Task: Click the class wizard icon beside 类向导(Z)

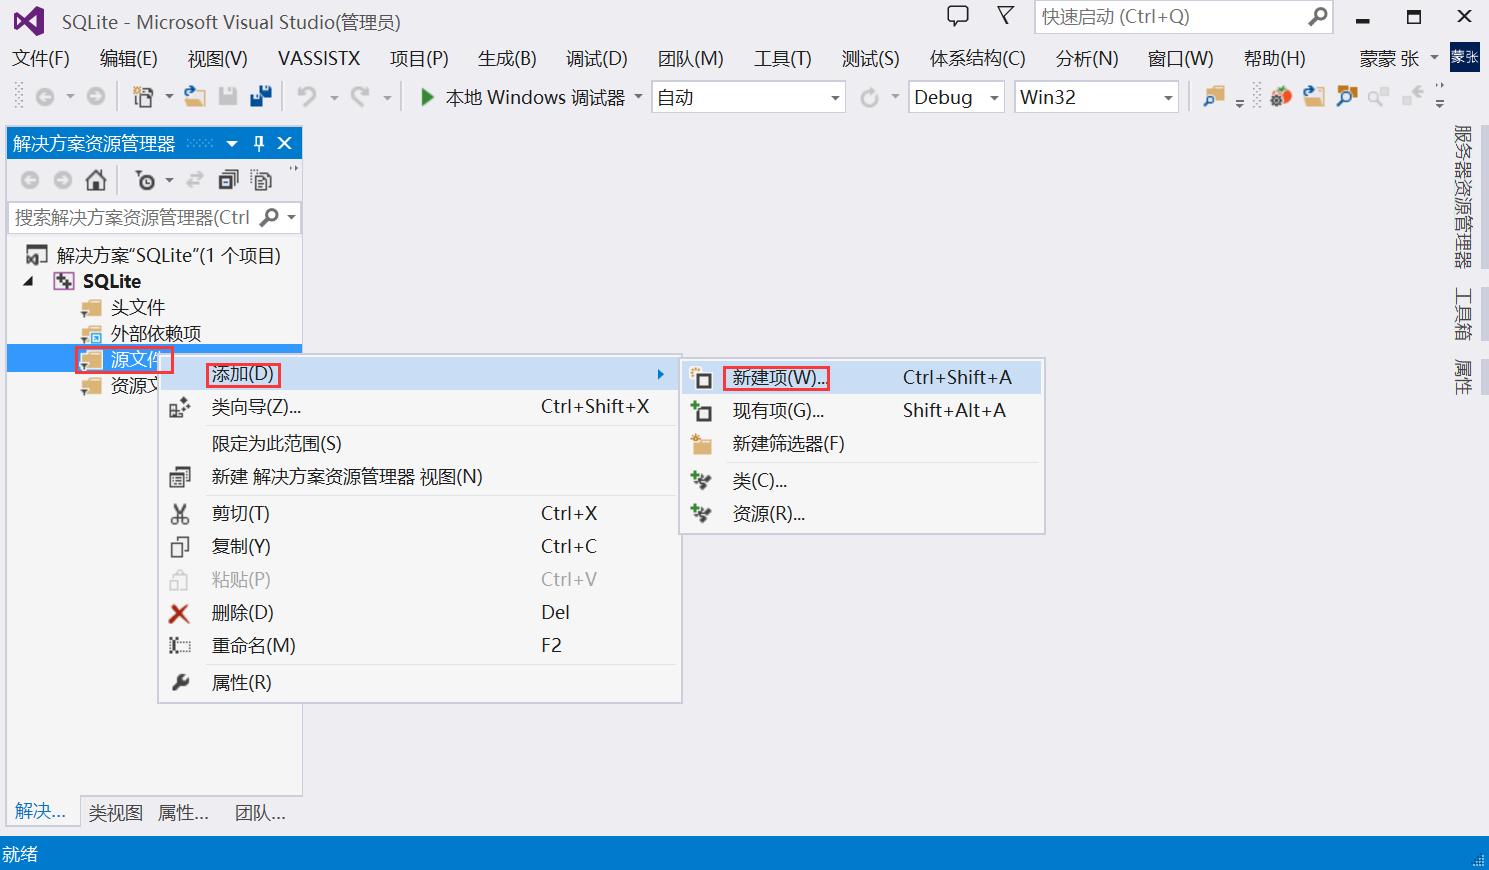Action: point(181,408)
